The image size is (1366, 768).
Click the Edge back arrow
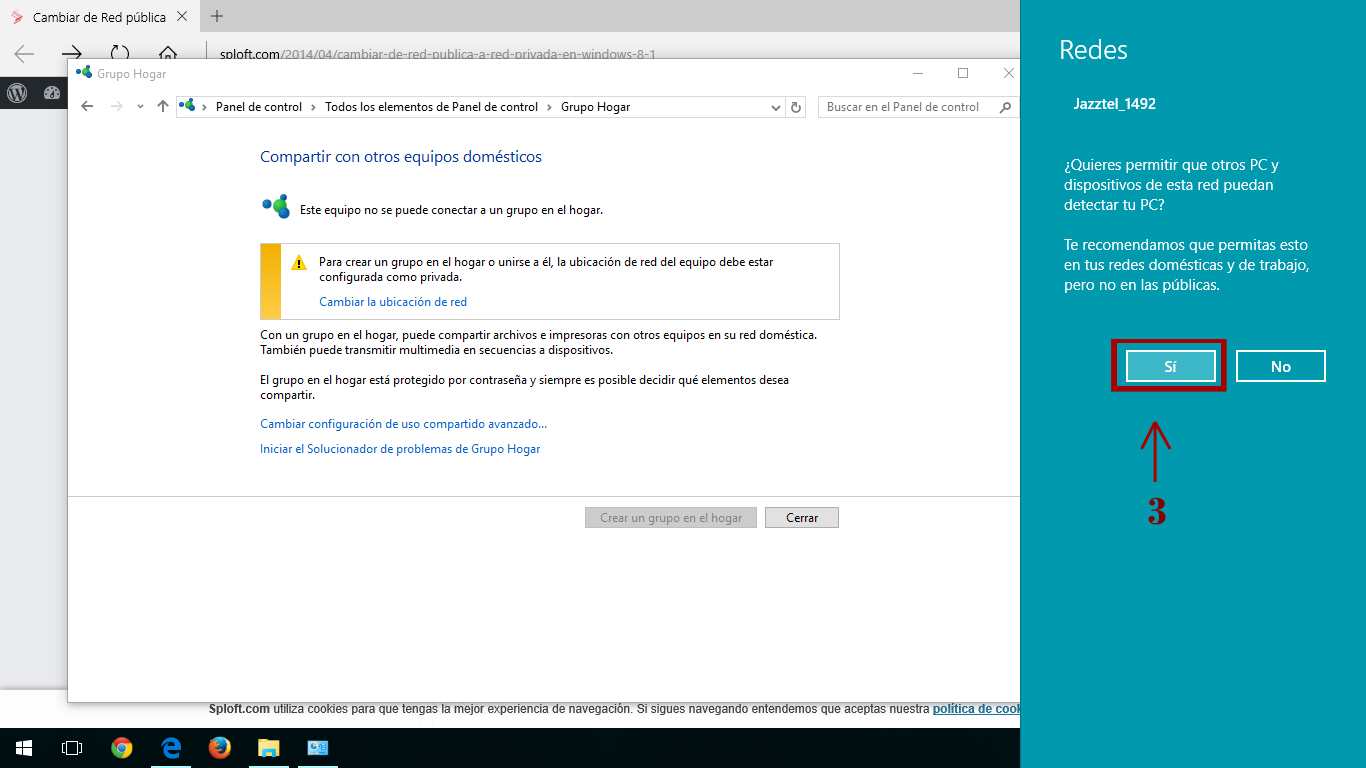pos(24,54)
